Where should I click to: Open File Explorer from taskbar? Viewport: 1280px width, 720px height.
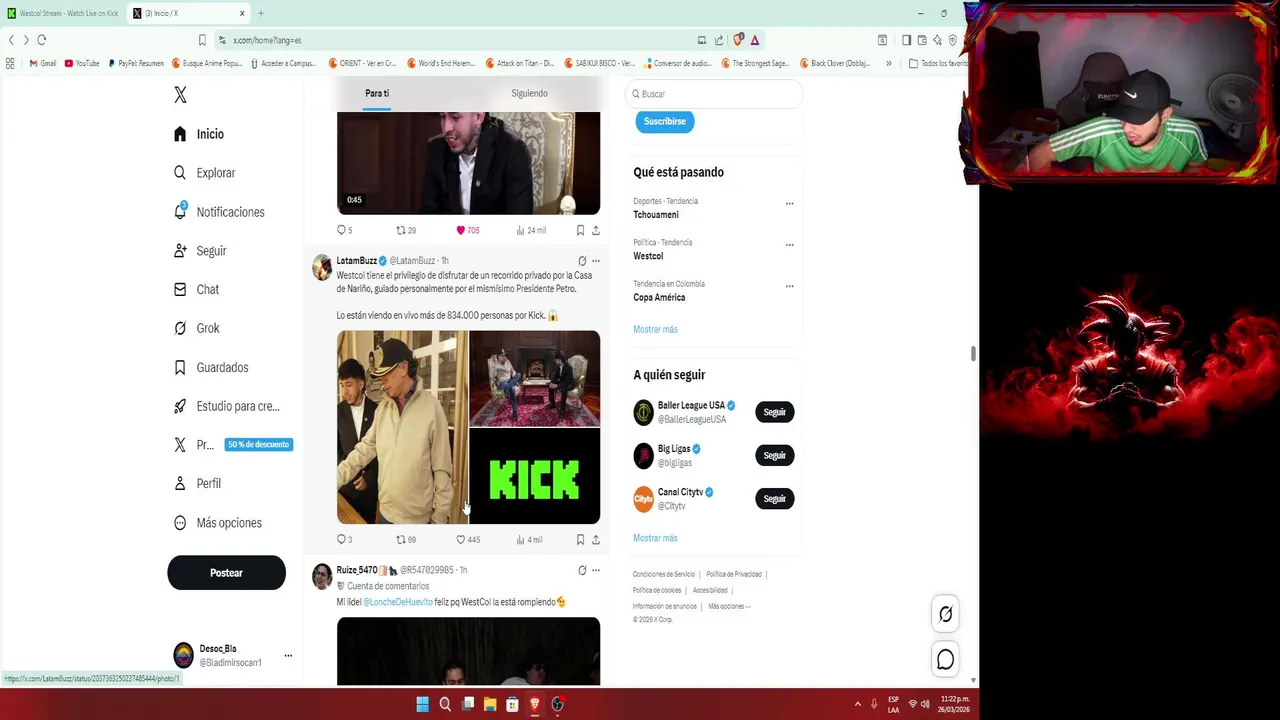(490, 704)
